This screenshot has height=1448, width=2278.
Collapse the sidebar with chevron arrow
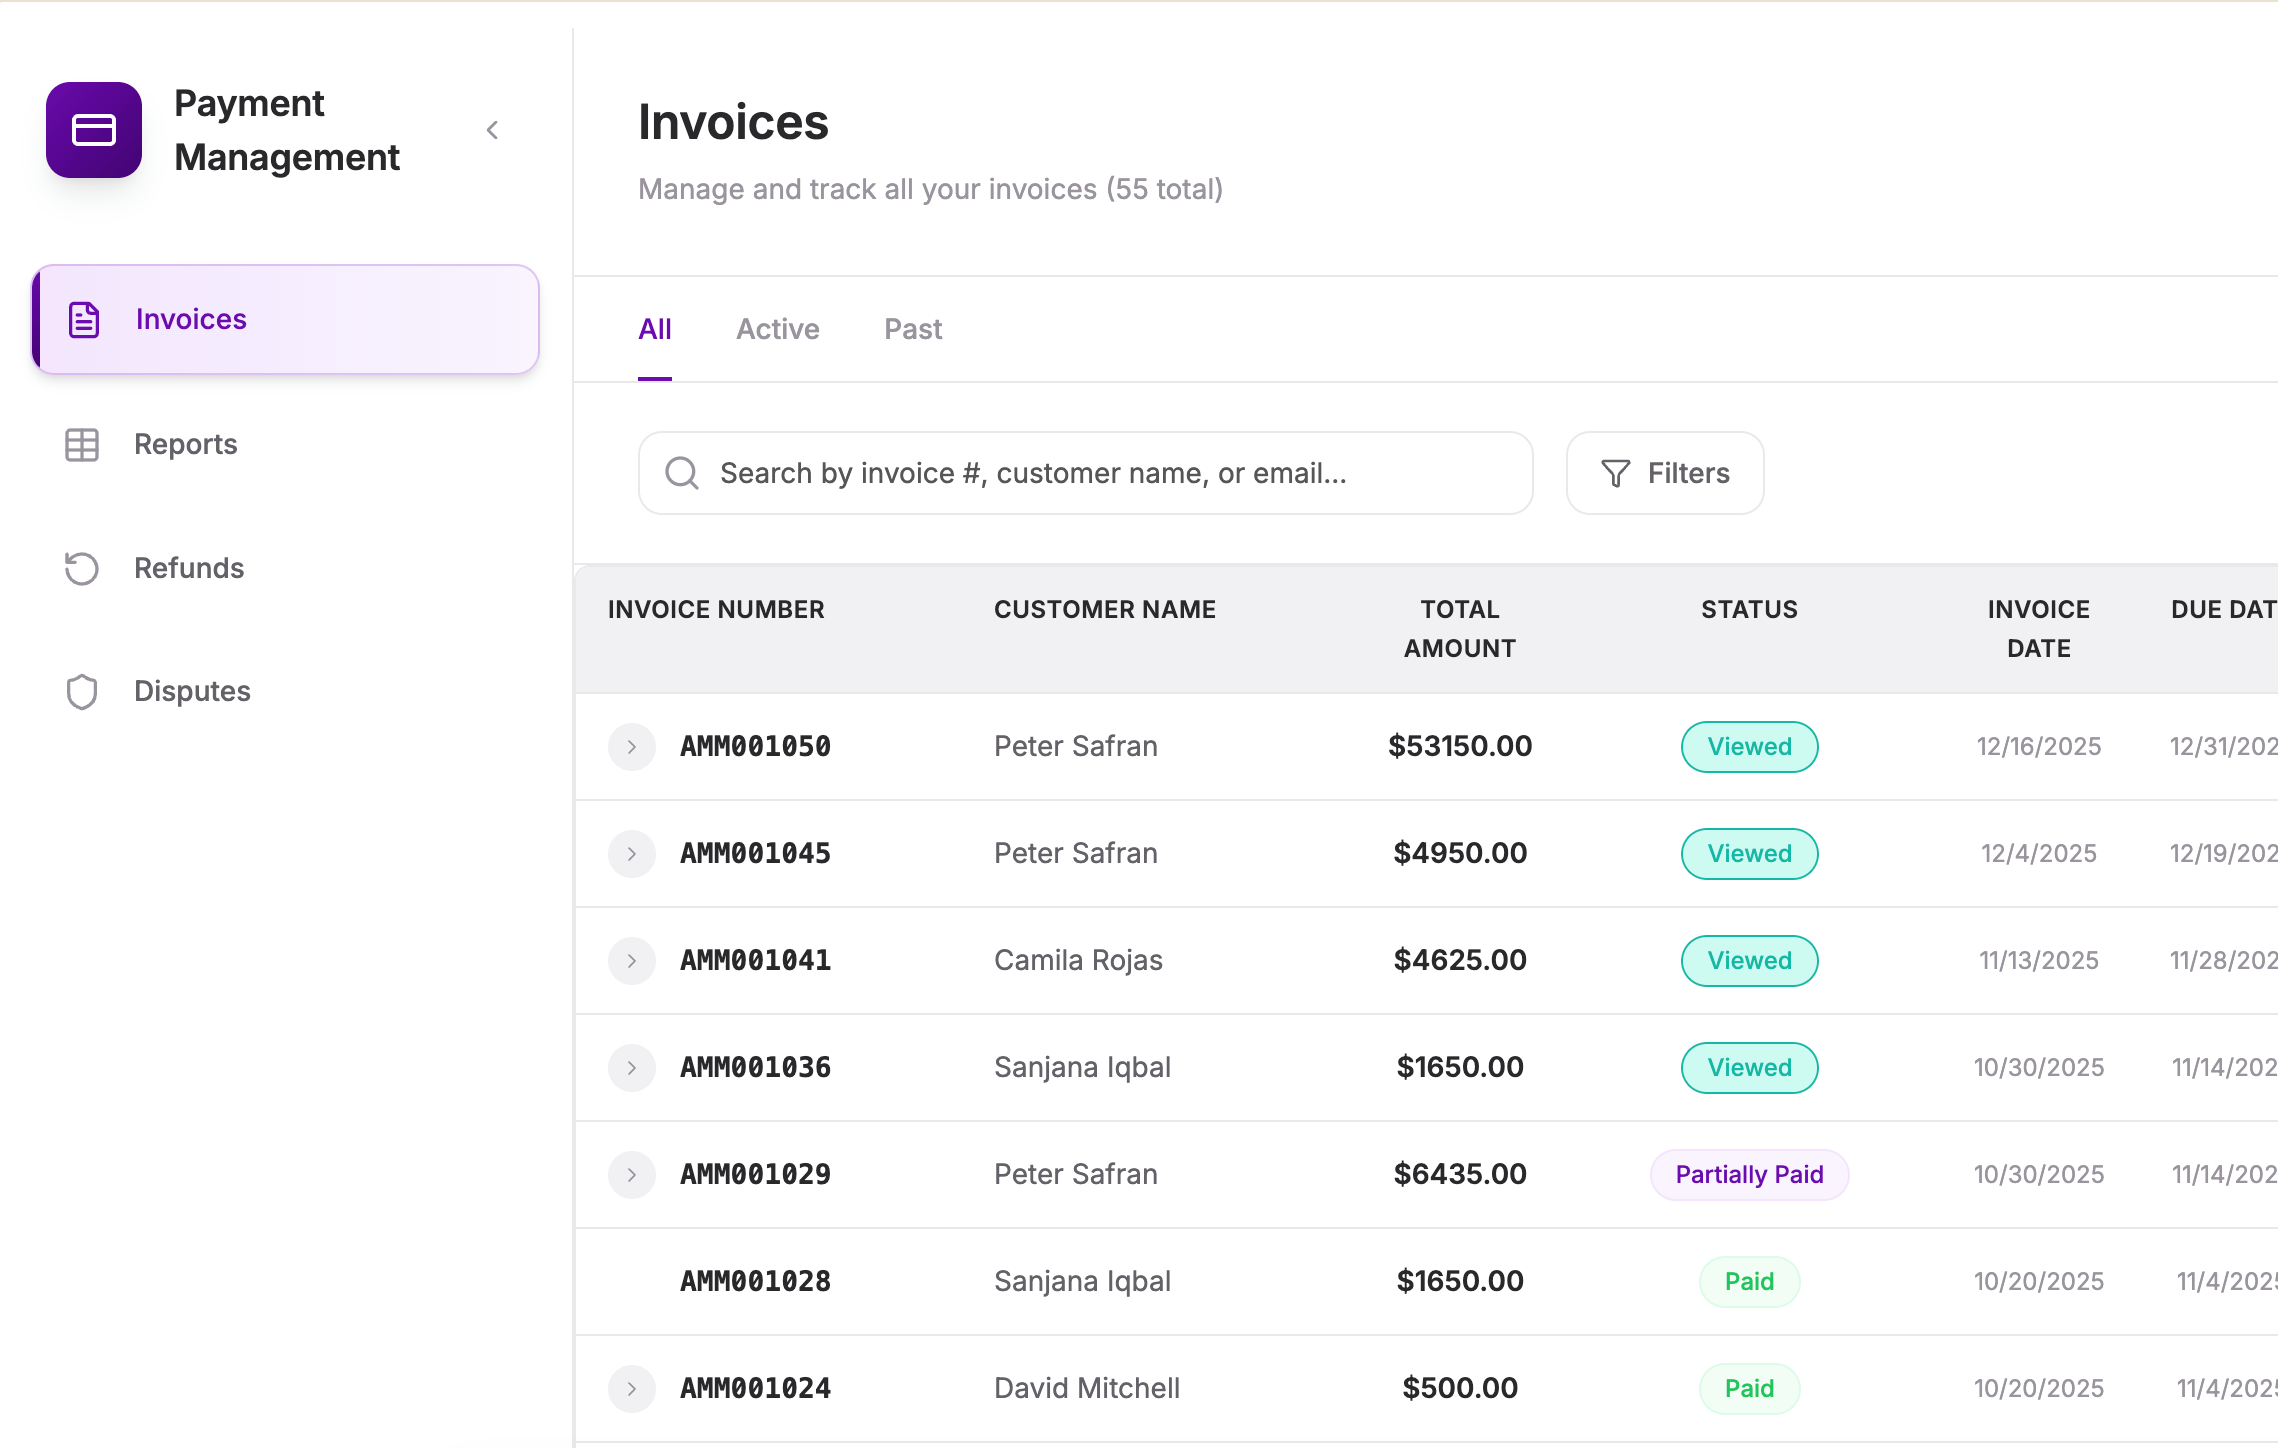(x=492, y=130)
